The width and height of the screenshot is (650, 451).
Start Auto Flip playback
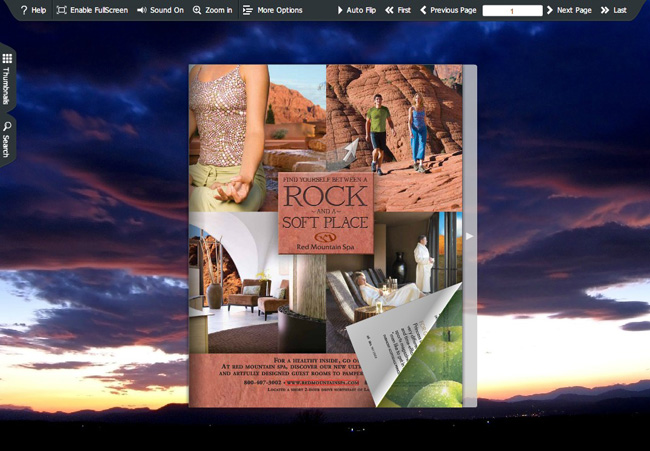point(357,10)
